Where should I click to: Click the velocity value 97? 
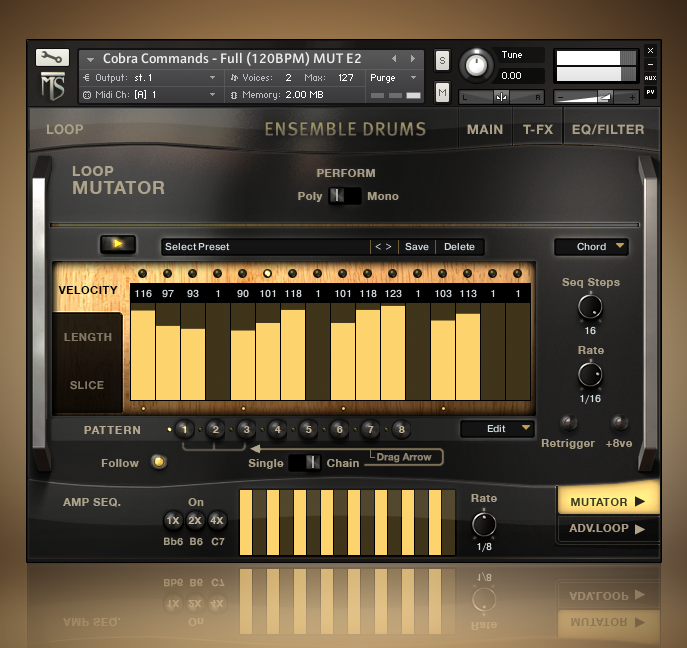click(x=168, y=294)
